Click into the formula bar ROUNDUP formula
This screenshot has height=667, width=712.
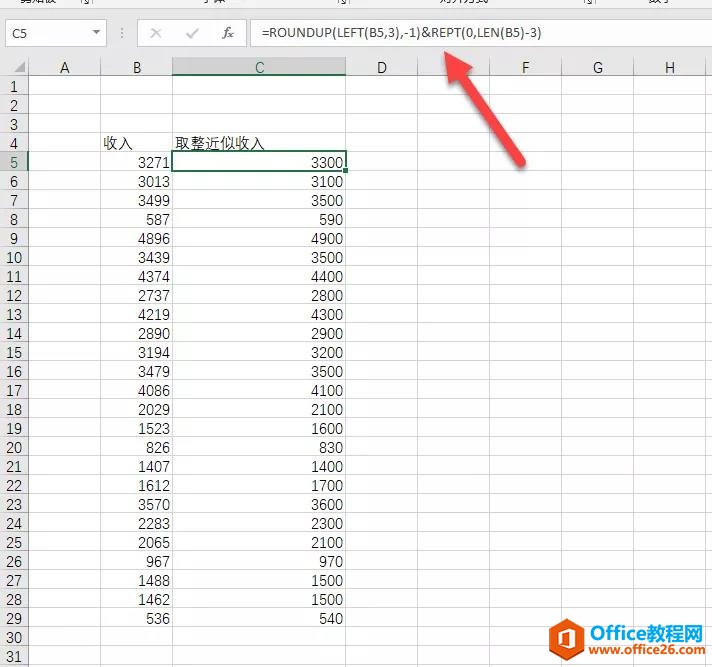[x=402, y=33]
